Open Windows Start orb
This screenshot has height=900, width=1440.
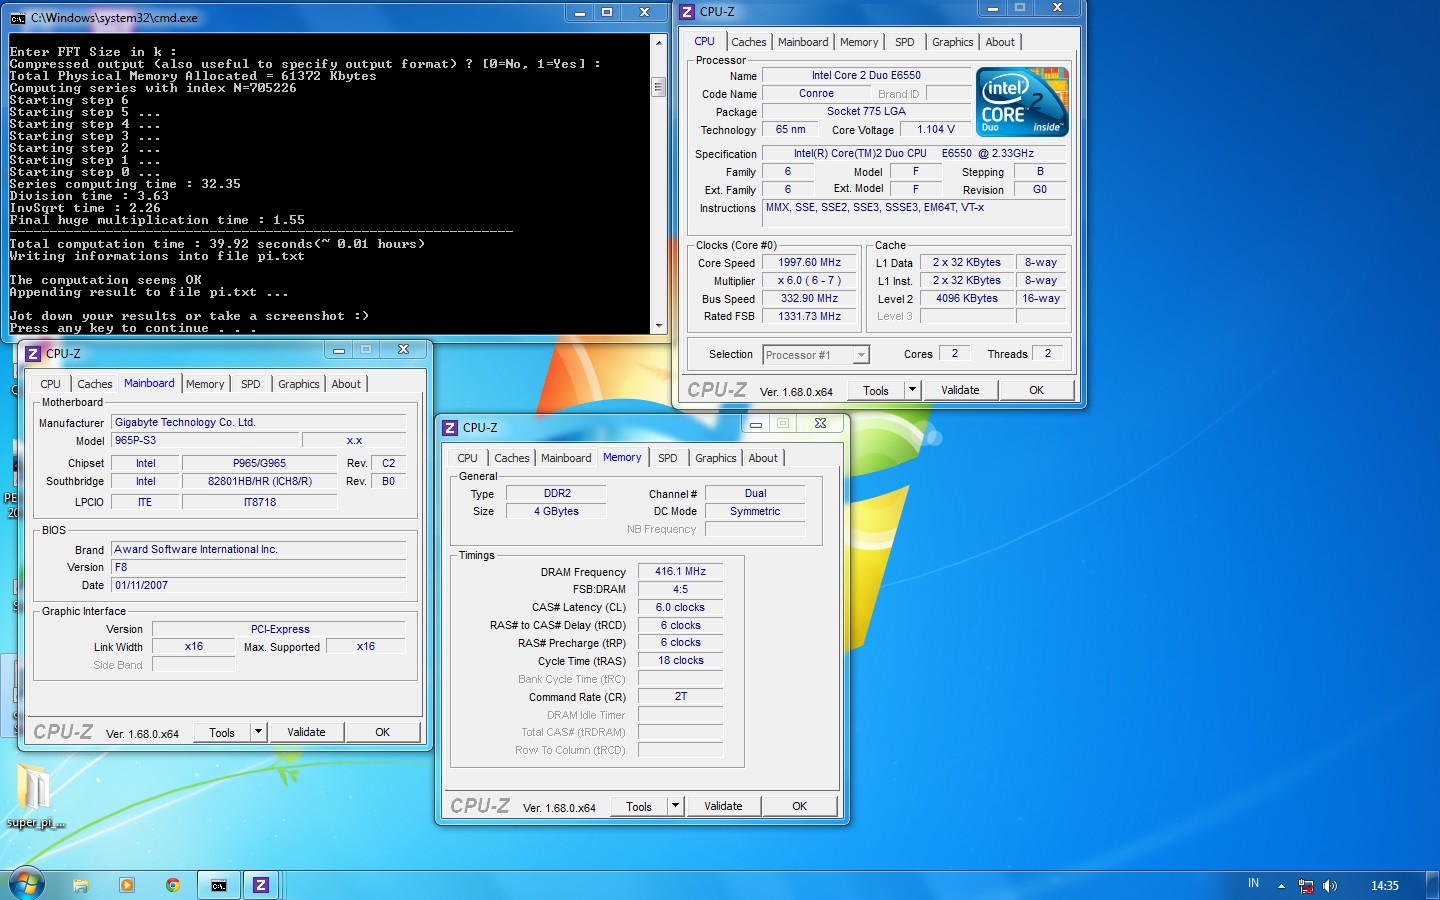tap(27, 884)
